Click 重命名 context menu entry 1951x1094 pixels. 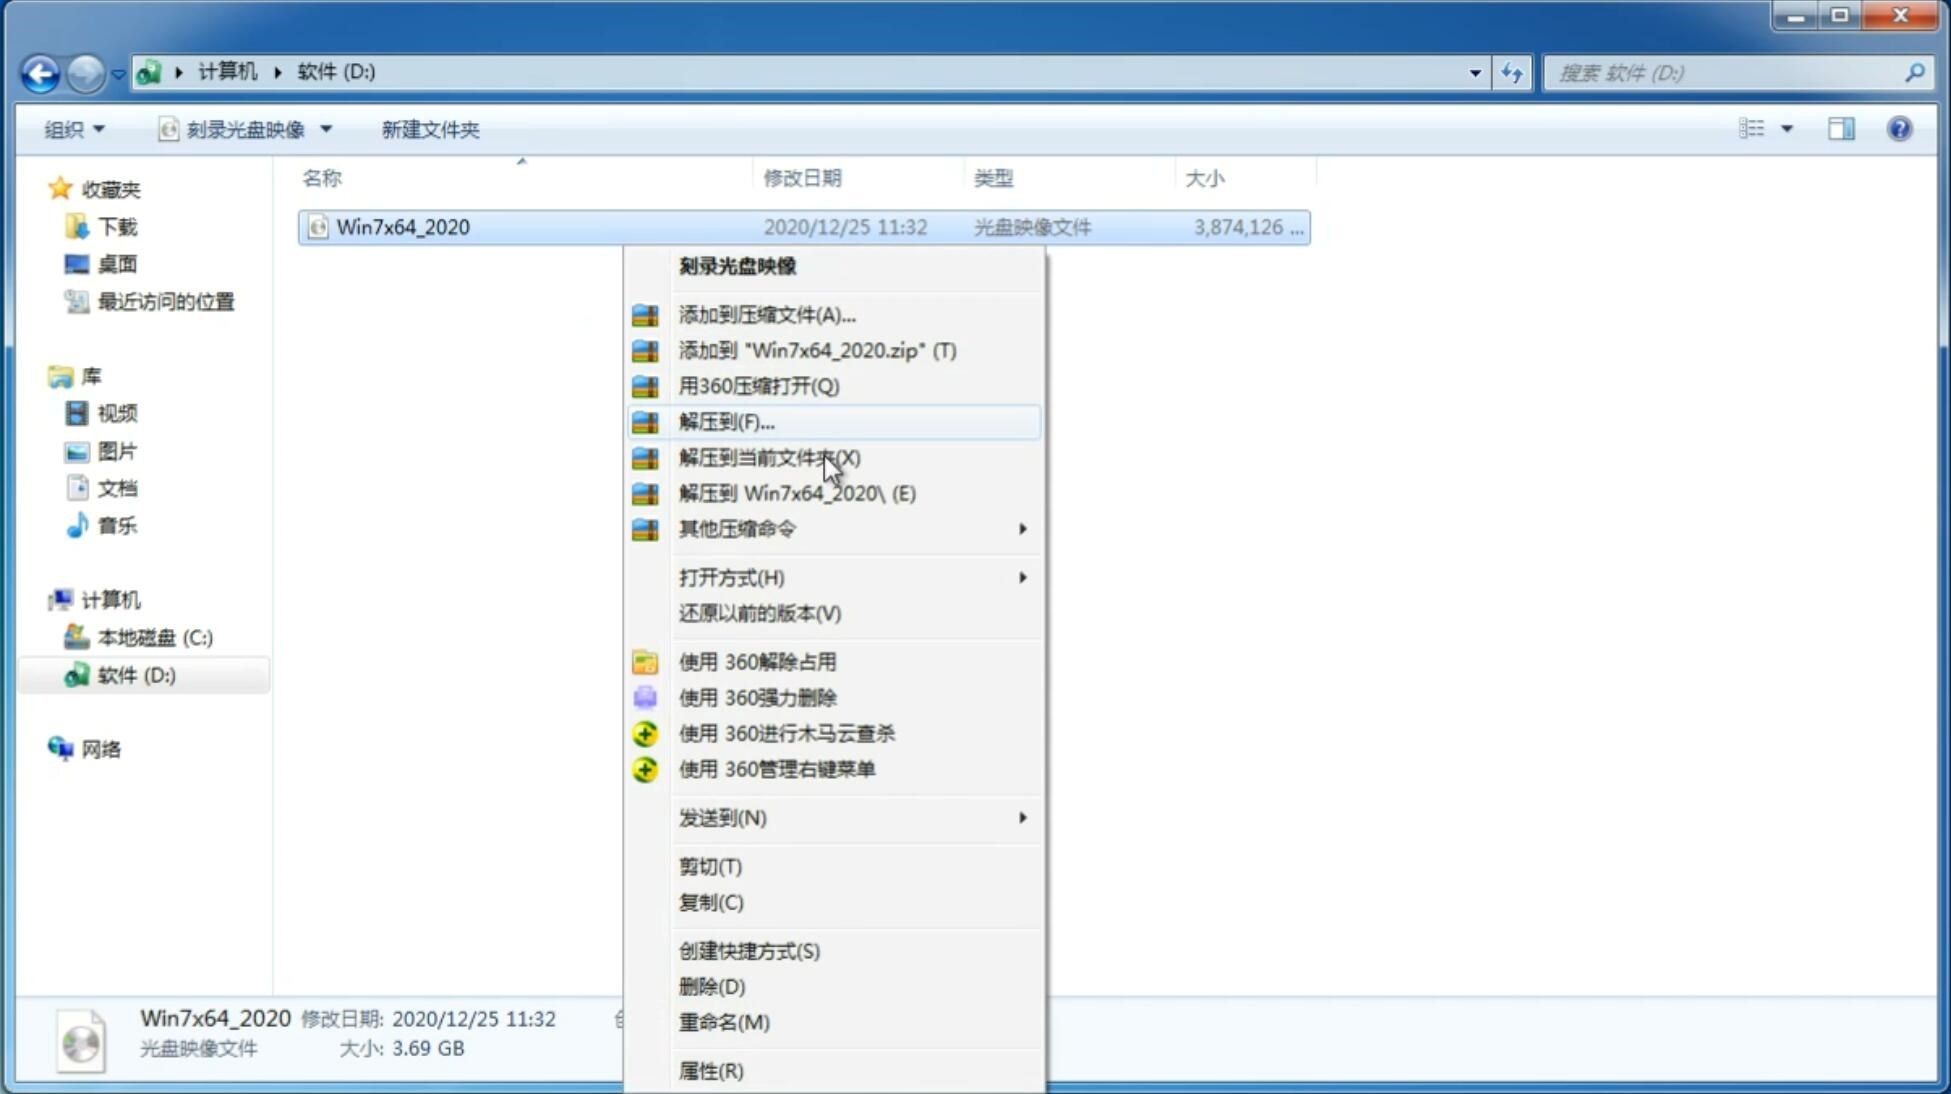coord(724,1022)
